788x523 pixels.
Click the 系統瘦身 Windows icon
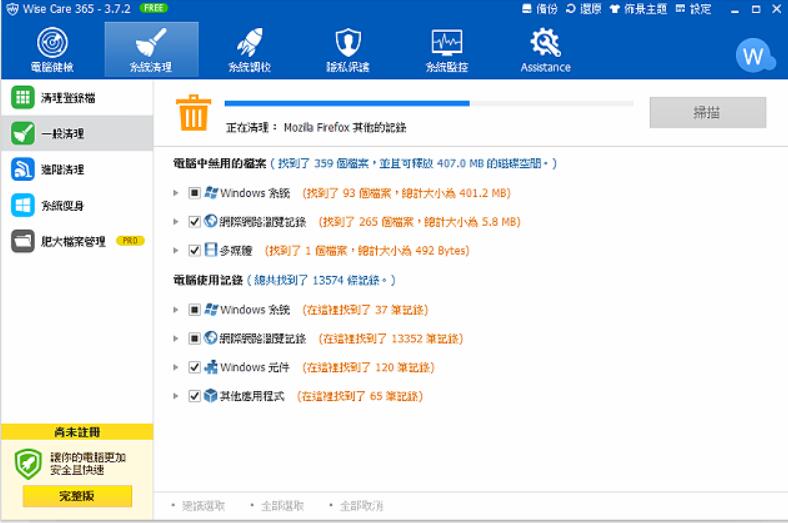(23, 205)
